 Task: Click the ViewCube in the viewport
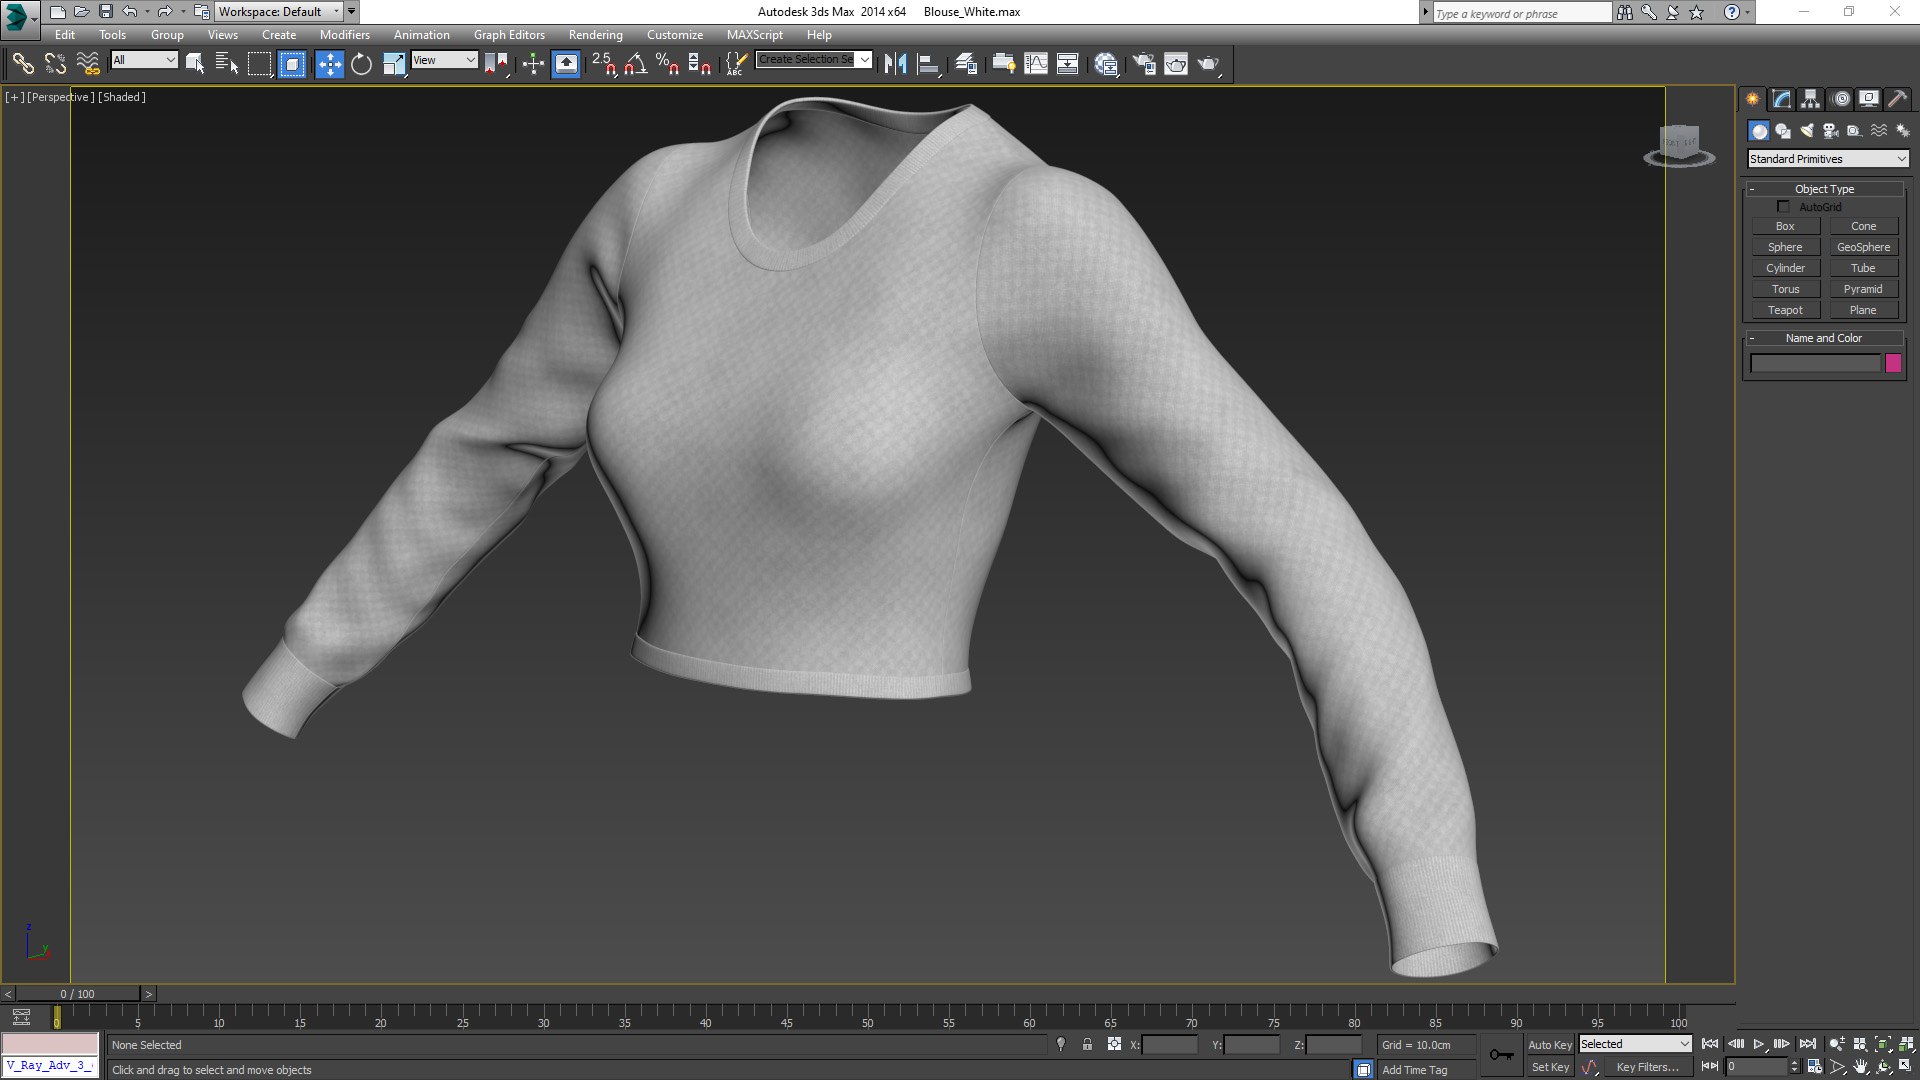pos(1679,145)
